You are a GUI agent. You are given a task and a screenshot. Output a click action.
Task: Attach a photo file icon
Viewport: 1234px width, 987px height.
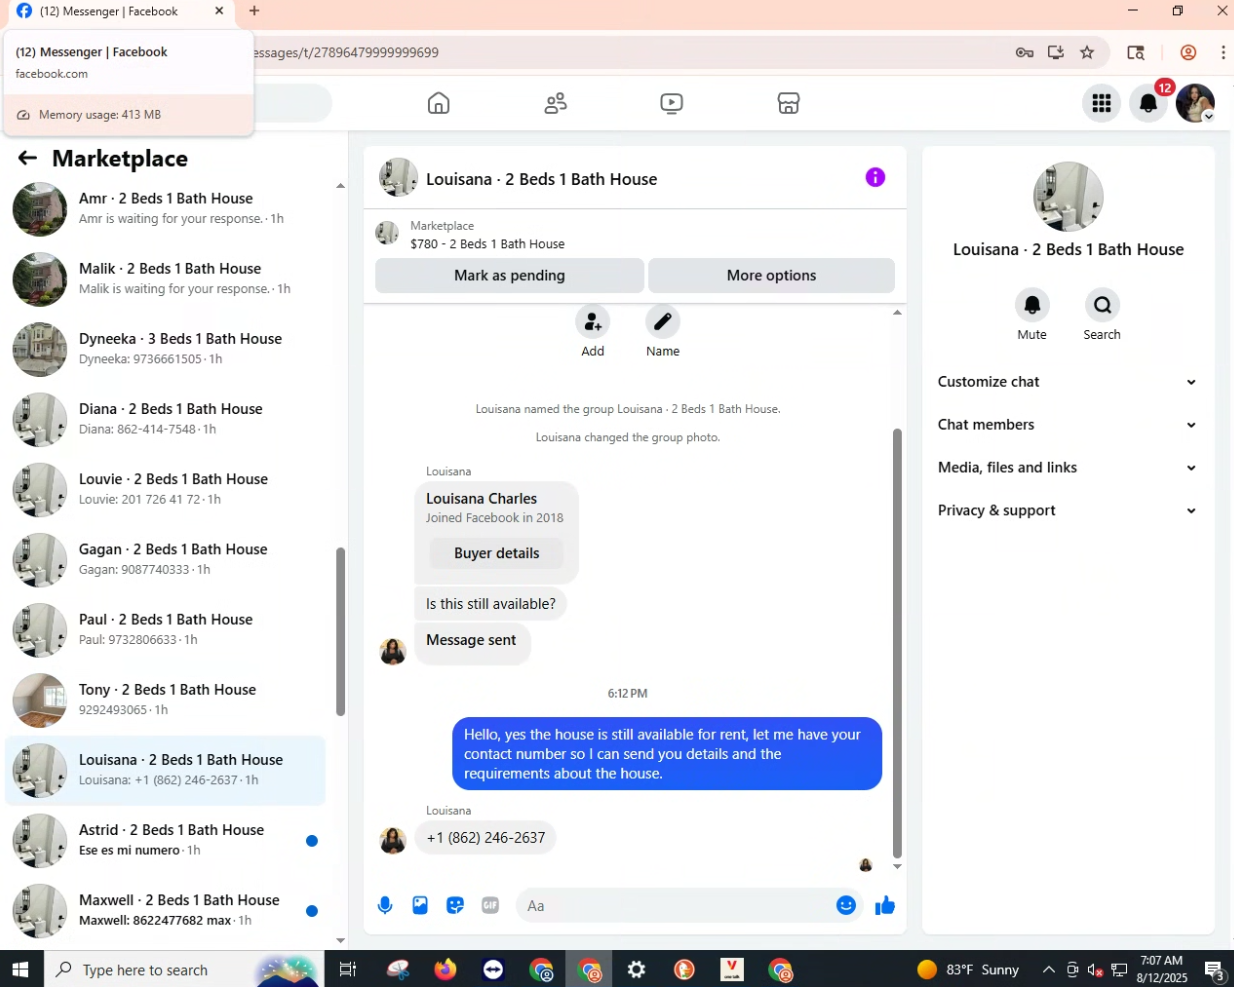click(x=420, y=906)
